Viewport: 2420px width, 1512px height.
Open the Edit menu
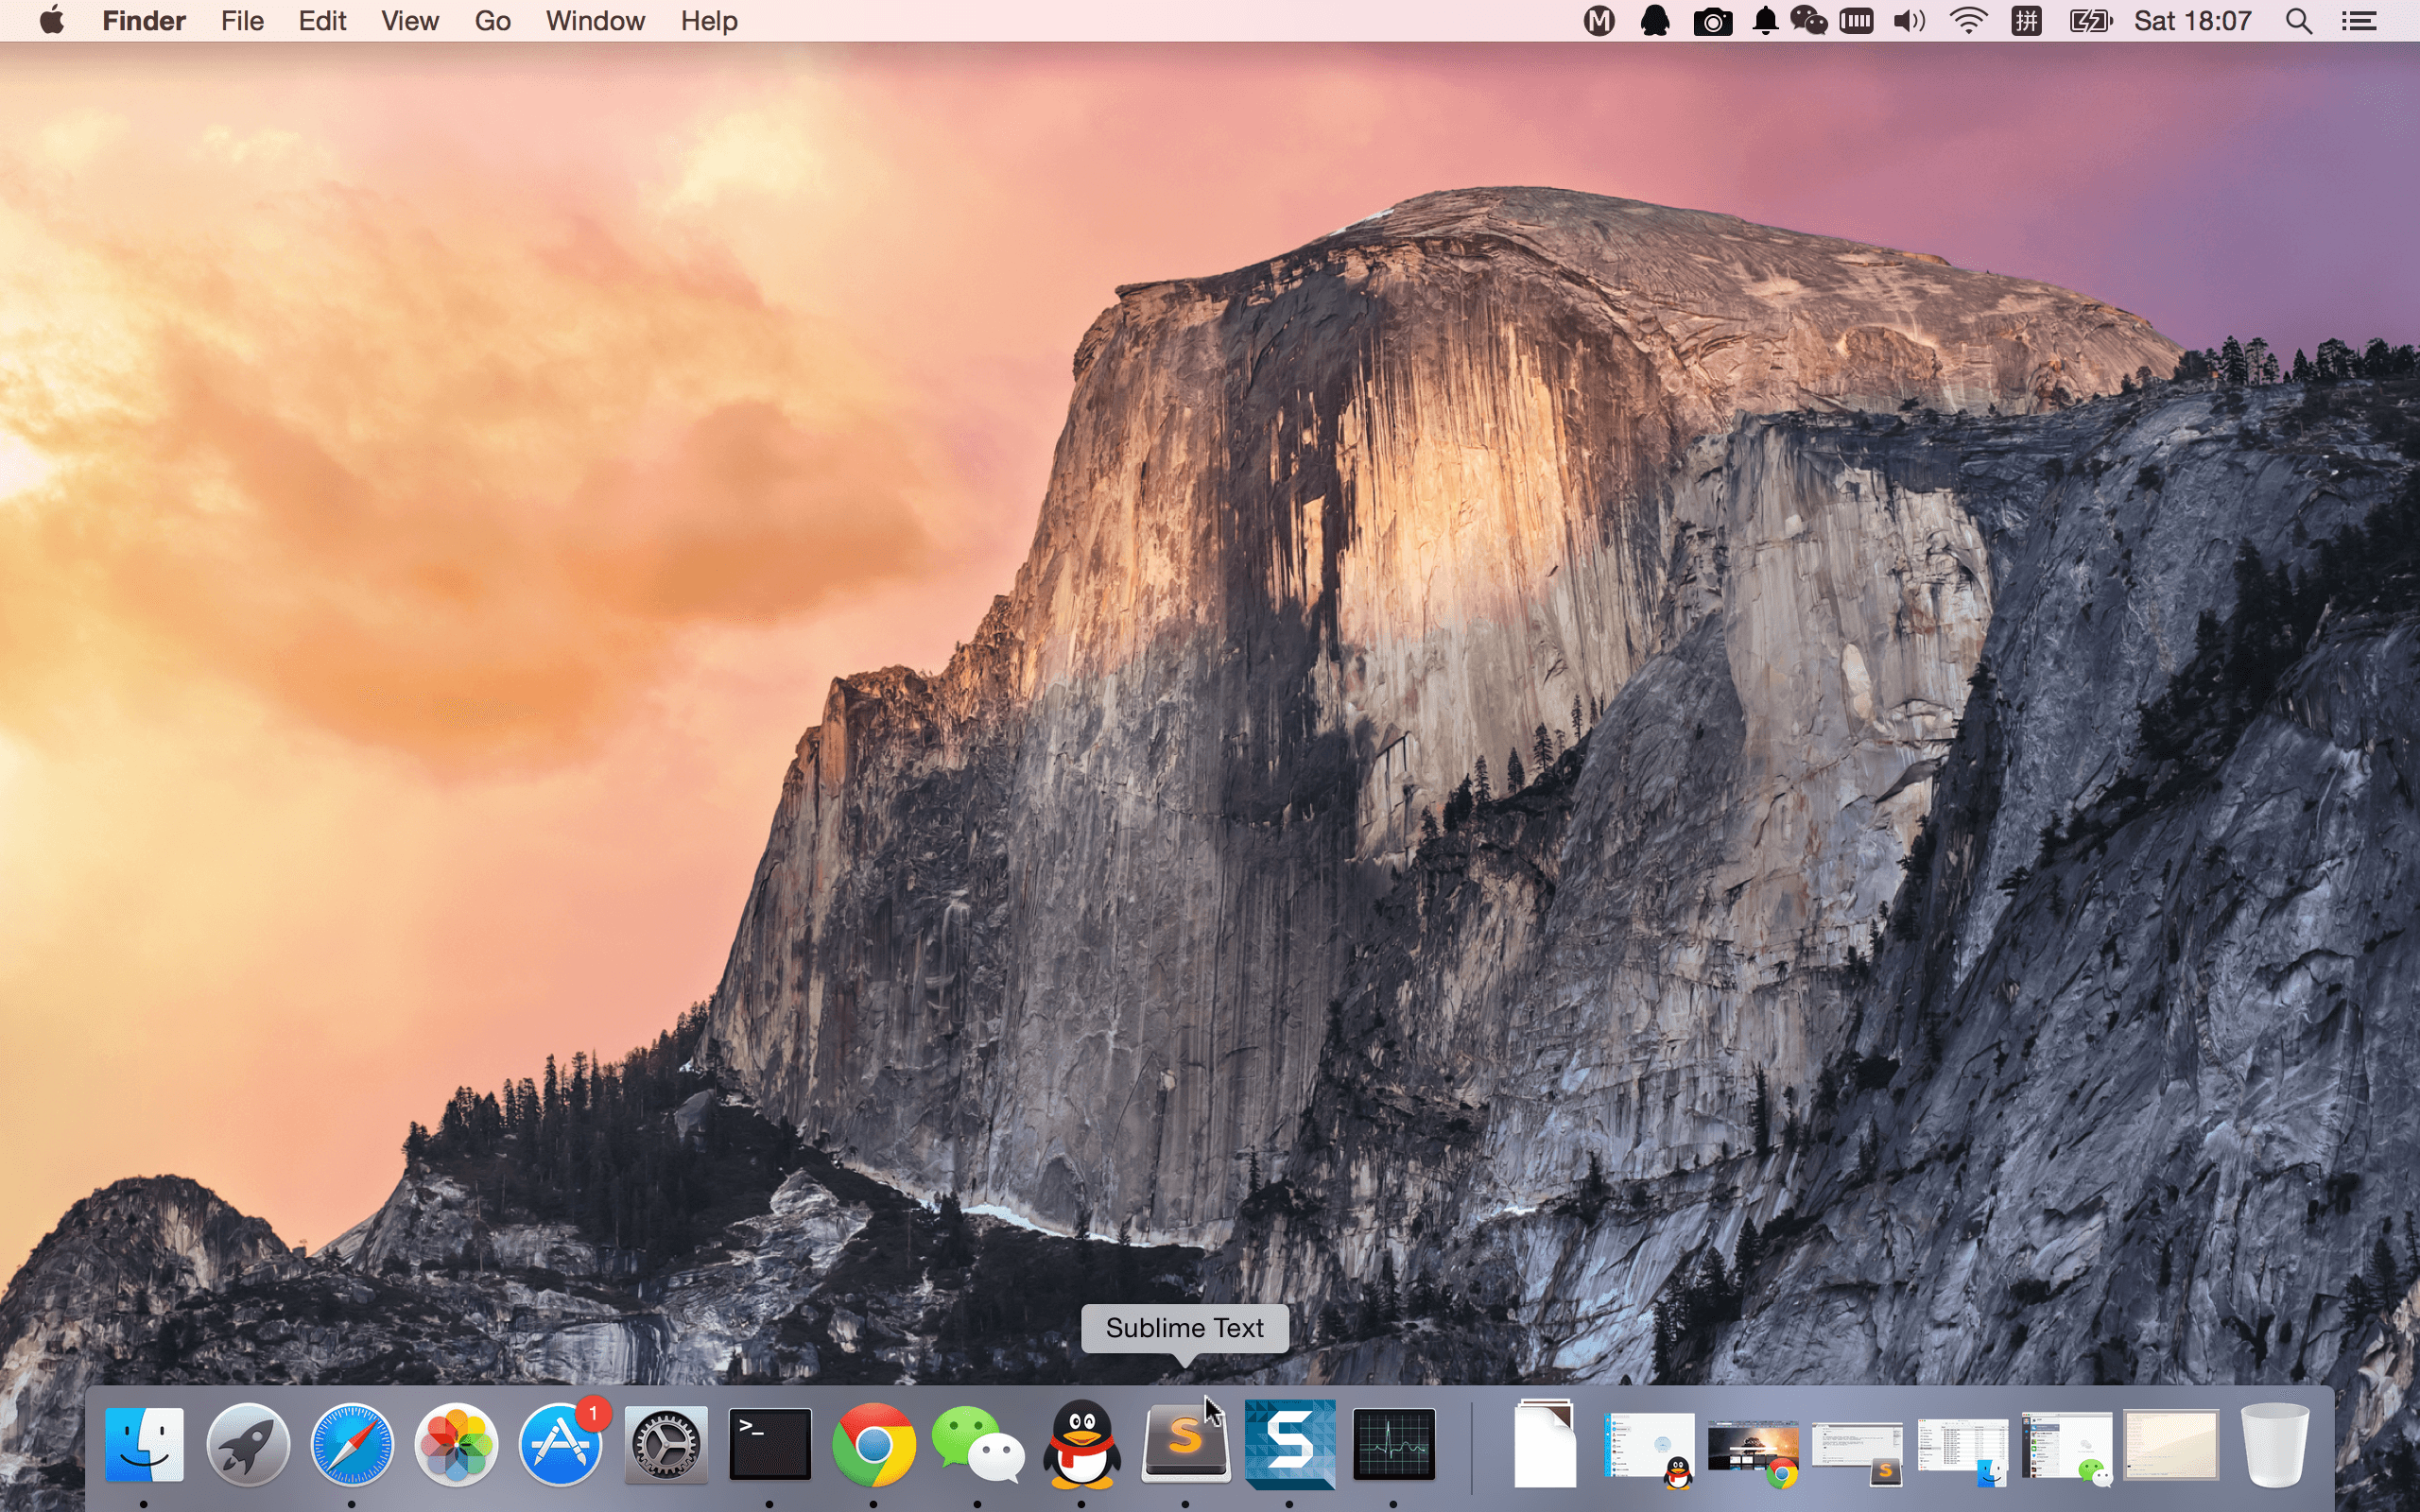[322, 21]
